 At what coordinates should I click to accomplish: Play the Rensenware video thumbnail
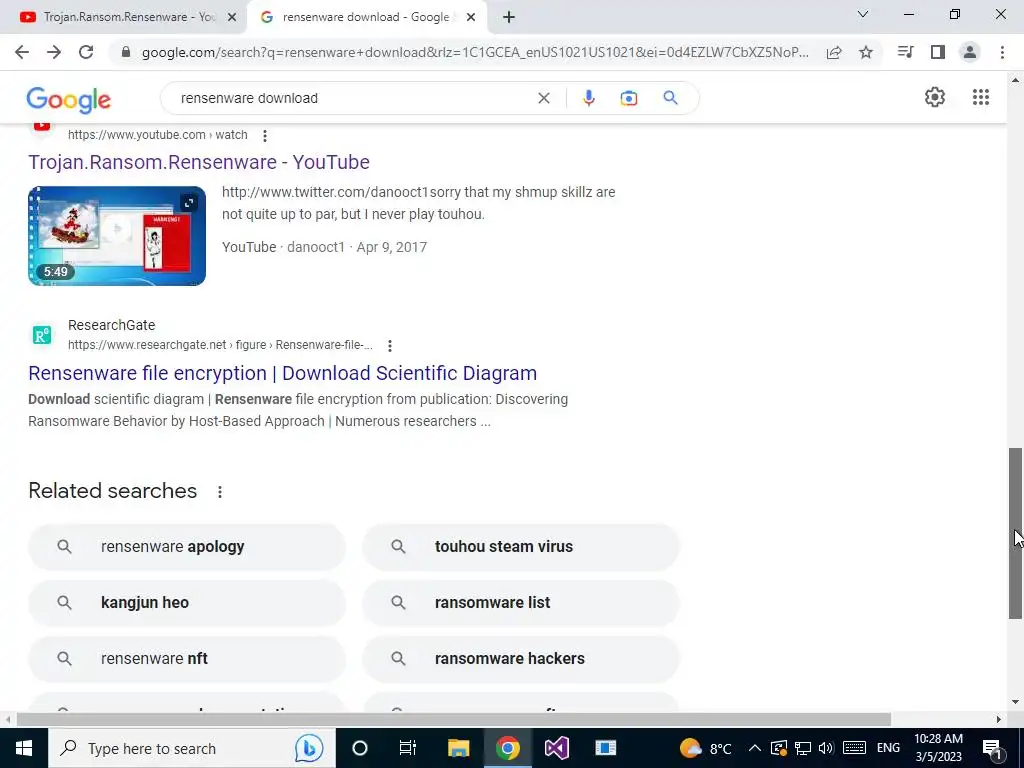pyautogui.click(x=117, y=236)
